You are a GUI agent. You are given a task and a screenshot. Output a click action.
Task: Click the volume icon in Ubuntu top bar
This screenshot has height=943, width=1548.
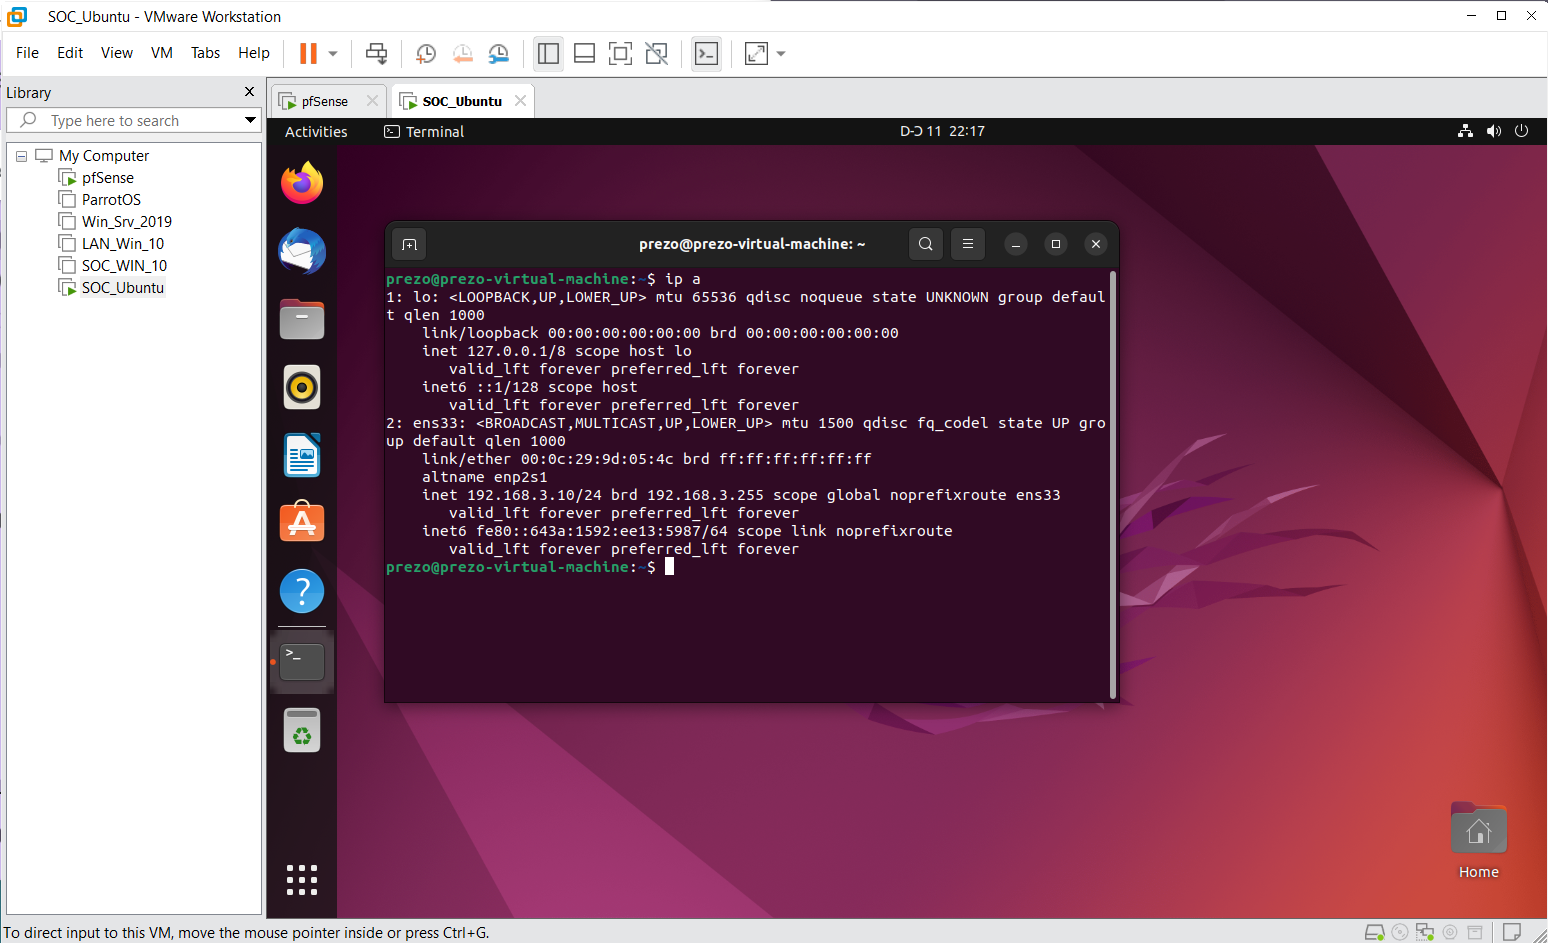coord(1494,131)
